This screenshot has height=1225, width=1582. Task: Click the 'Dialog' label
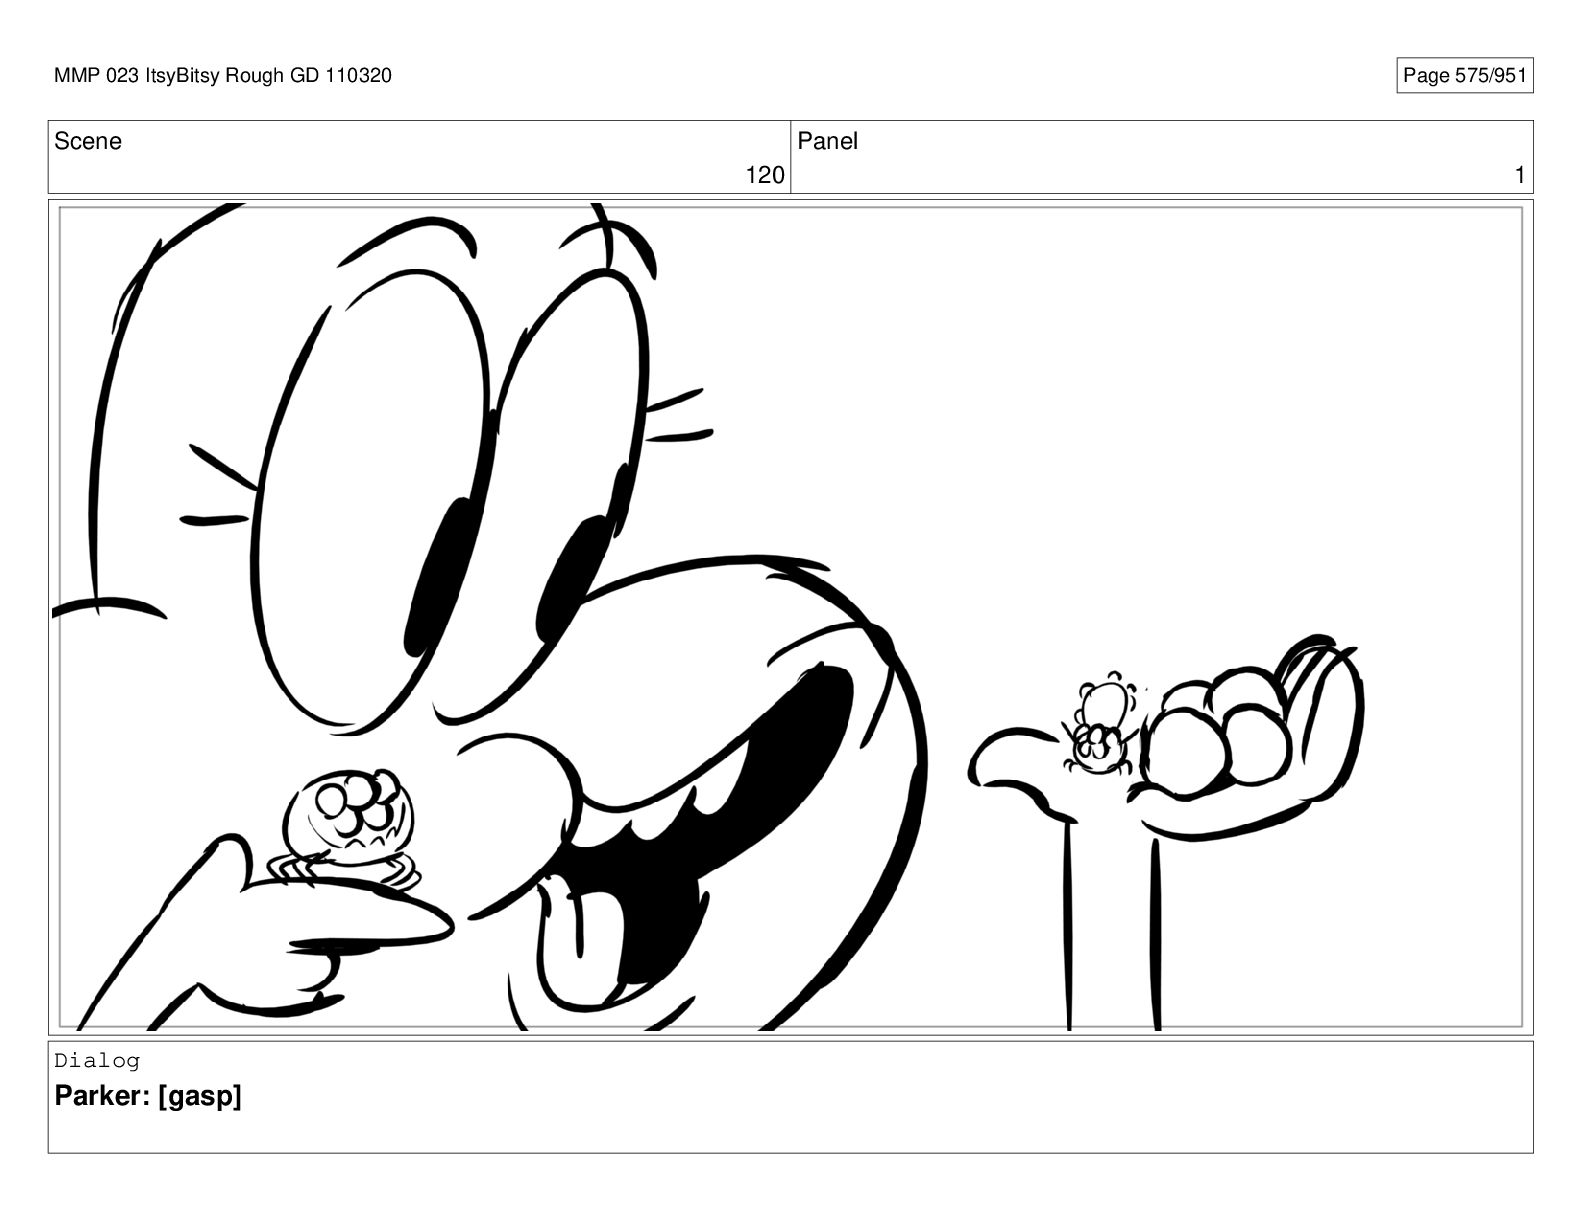(97, 1061)
